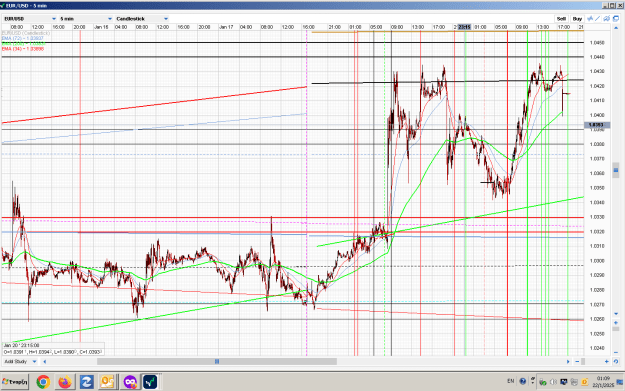Click the horizontal scroll left arrow
This screenshot has height=391, width=625.
tap(44, 362)
